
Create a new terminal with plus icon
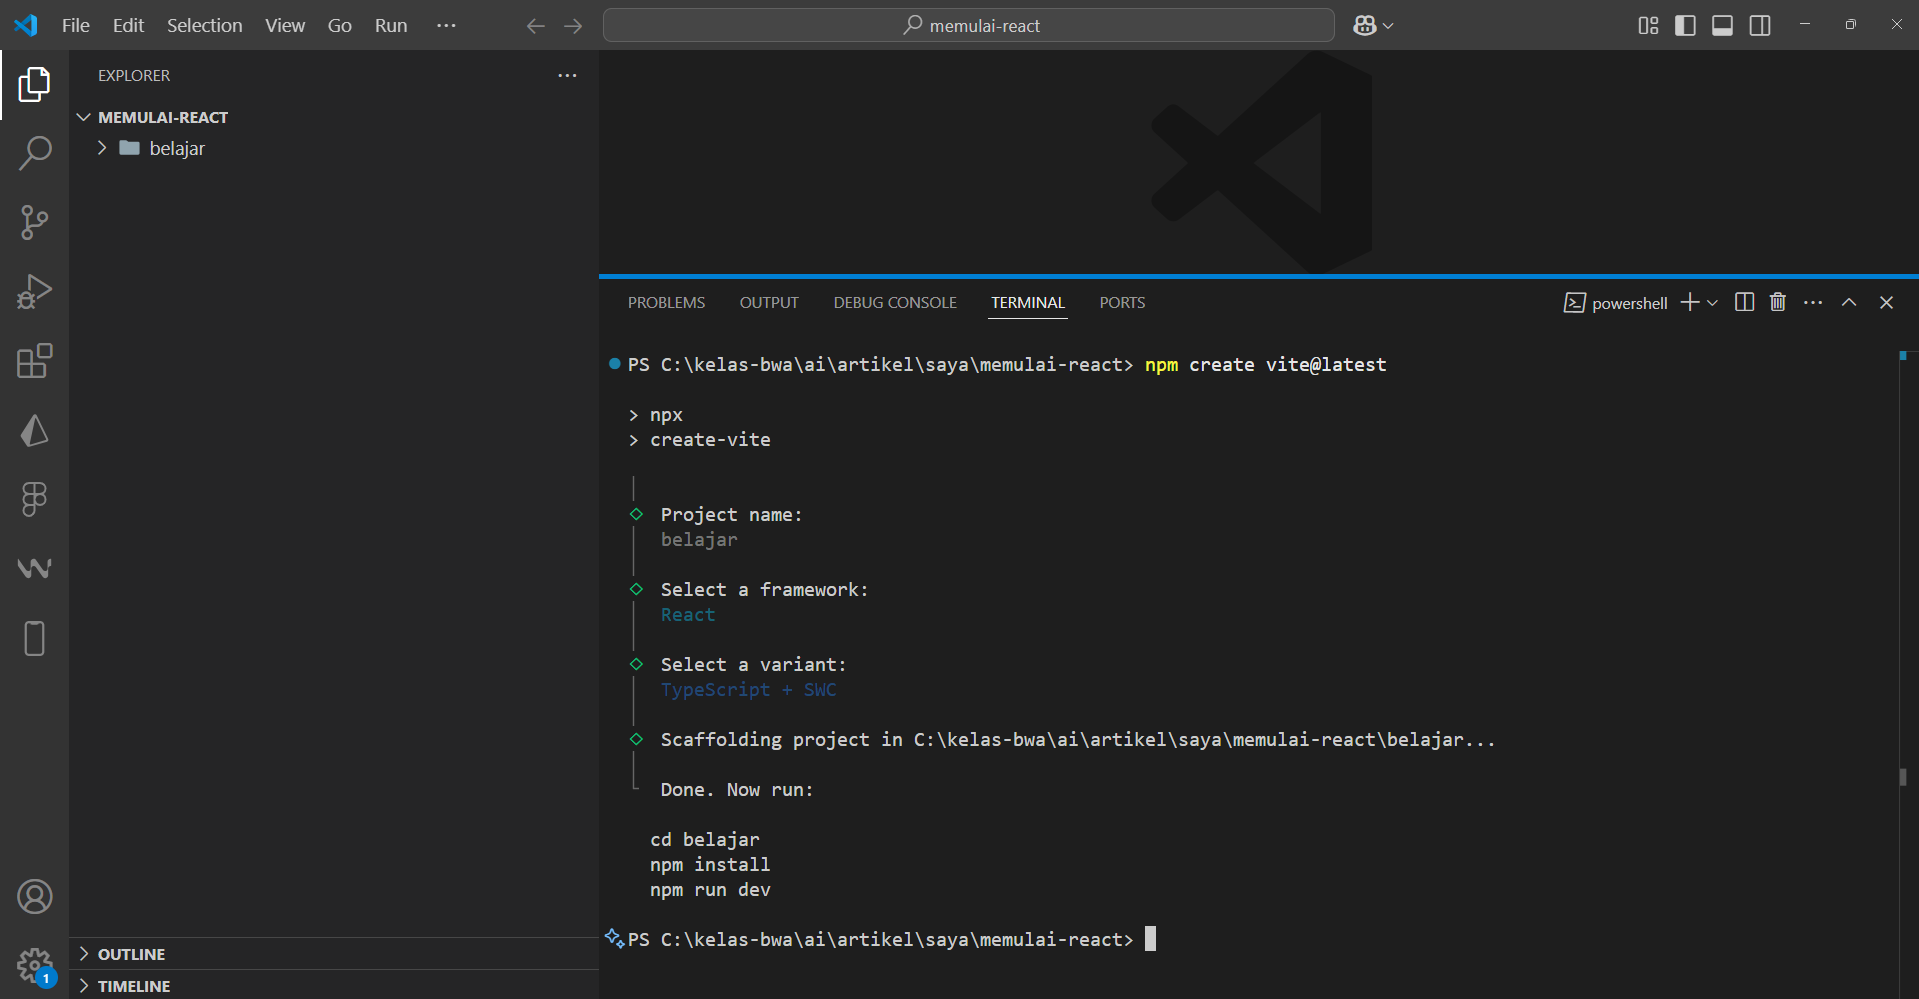1690,302
